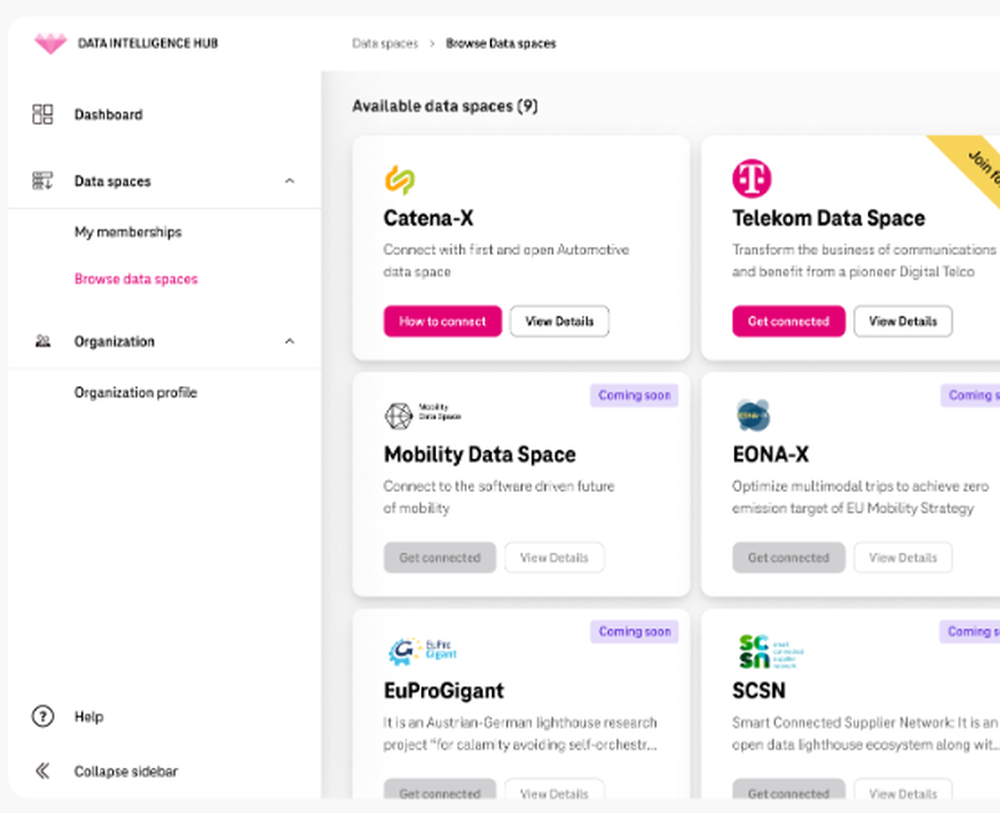This screenshot has height=813, width=1000.
Task: Click the Mobility Data Space title
Action: [480, 454]
